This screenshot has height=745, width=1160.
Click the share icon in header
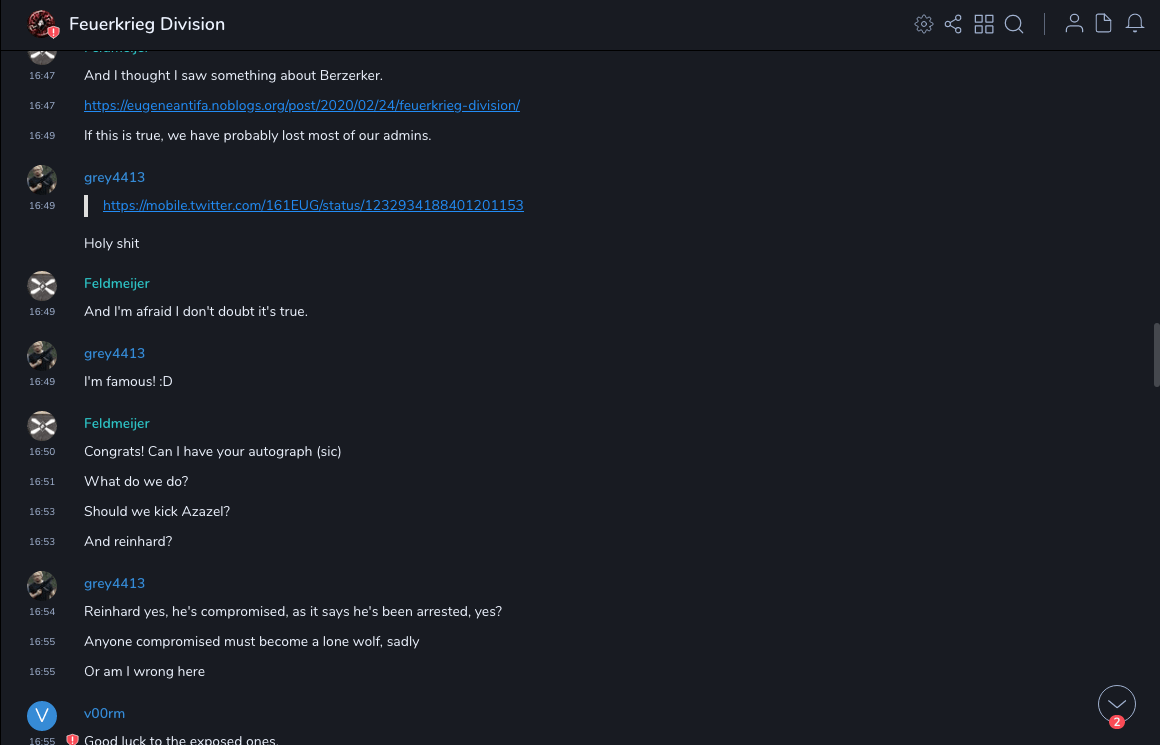point(953,24)
